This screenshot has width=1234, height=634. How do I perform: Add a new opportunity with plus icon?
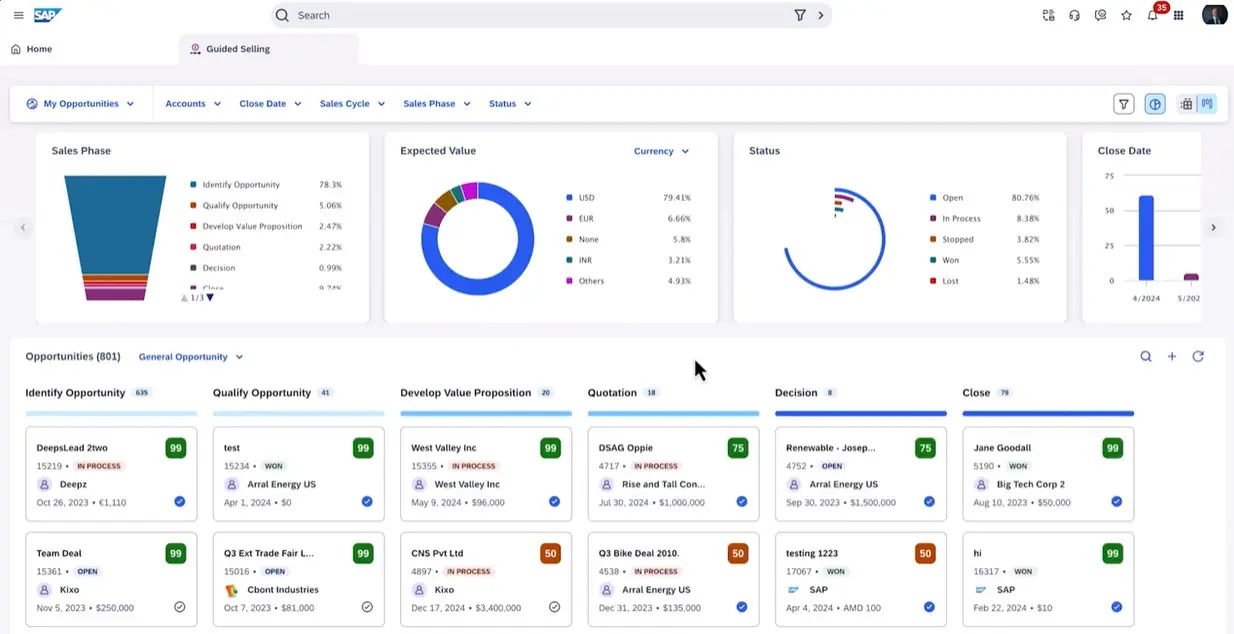tap(1172, 357)
